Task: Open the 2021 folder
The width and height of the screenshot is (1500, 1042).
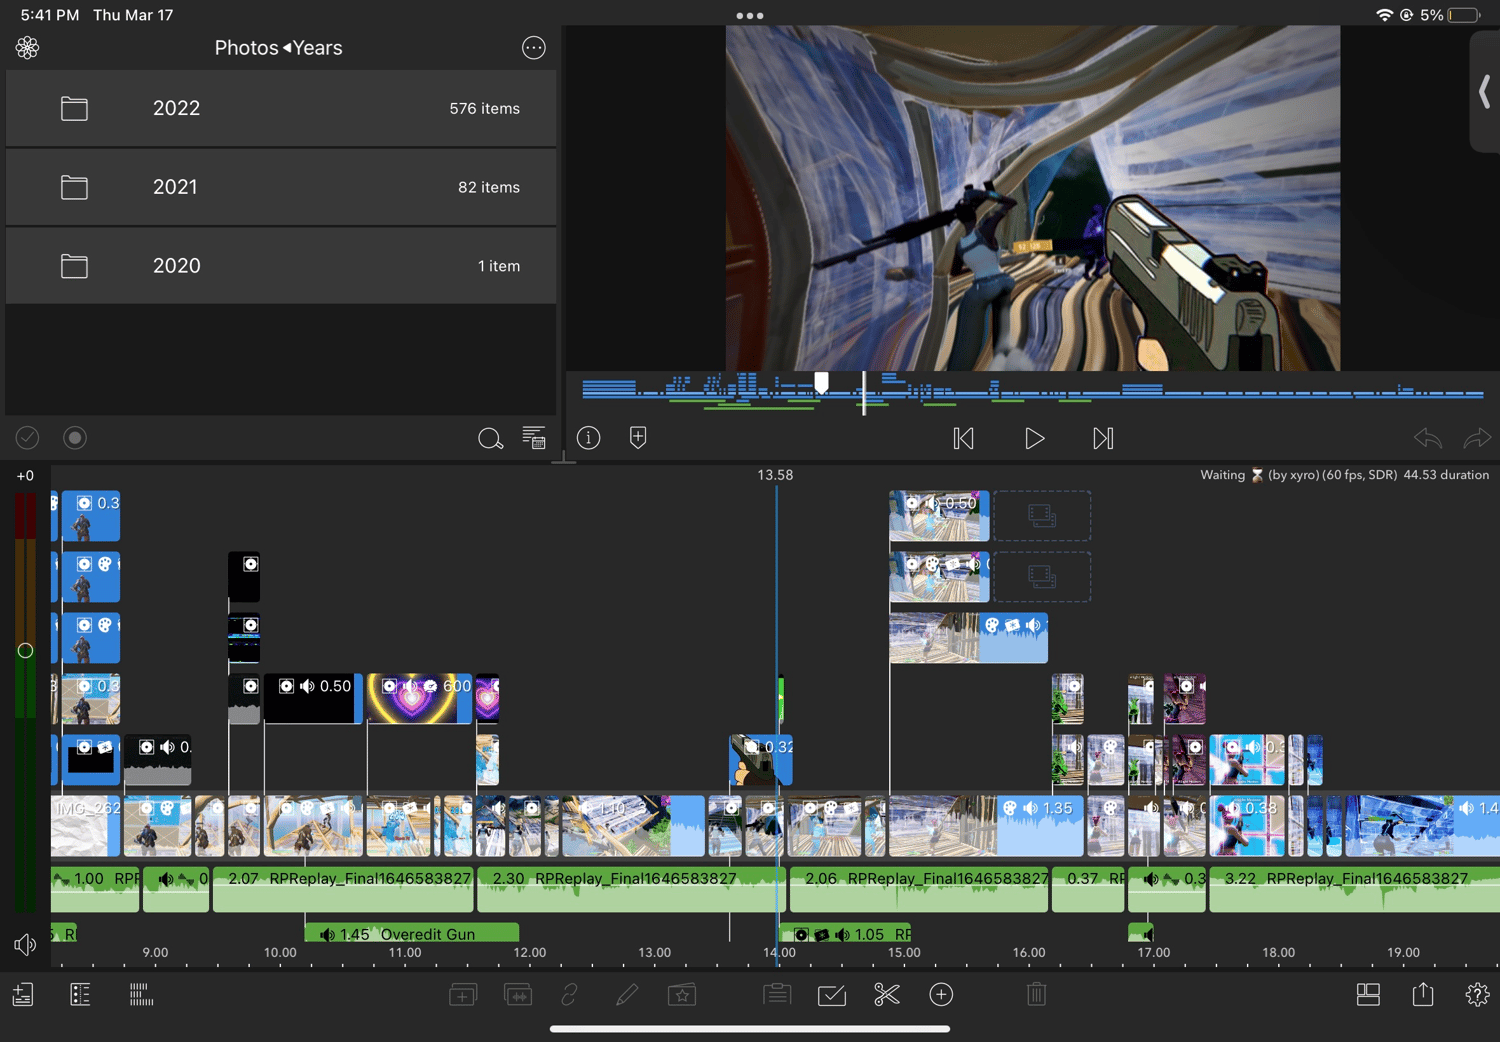Action: pos(281,187)
